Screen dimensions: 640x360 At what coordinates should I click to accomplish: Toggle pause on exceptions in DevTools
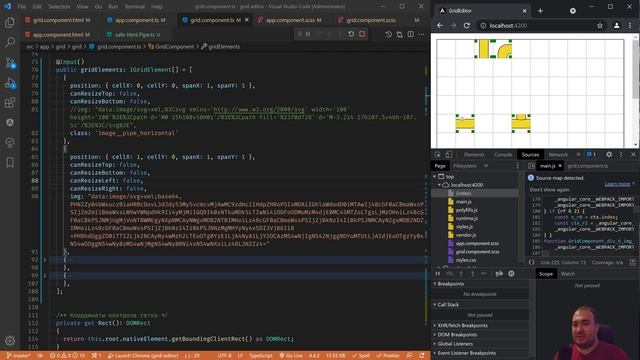tap(511, 273)
